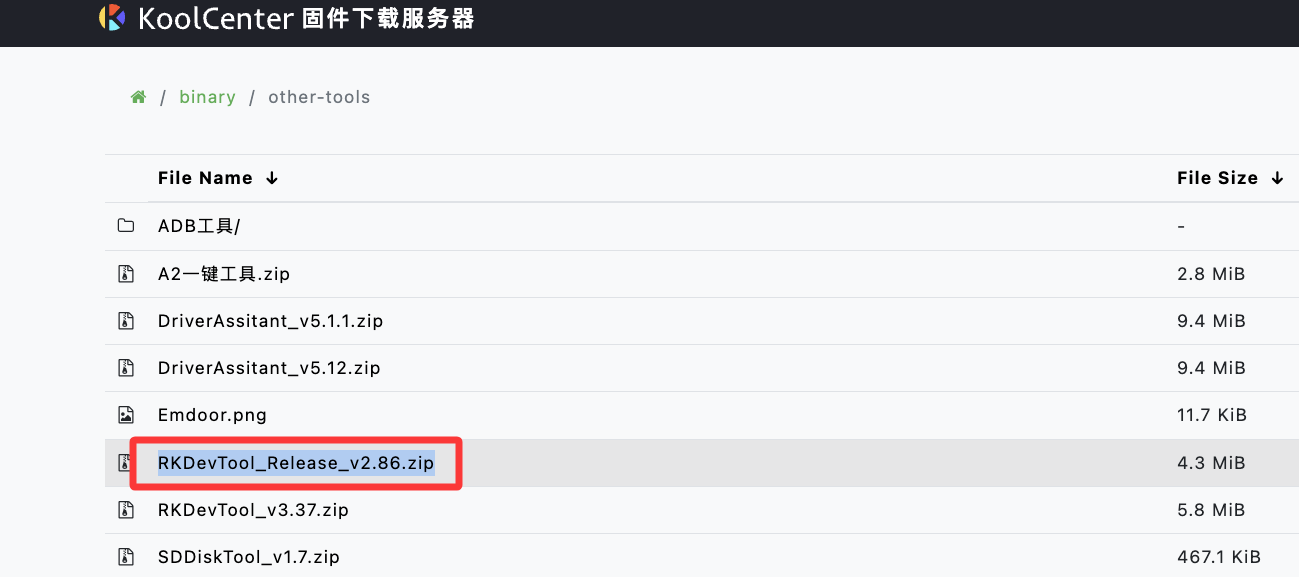Open Emdoor.png image link
The height and width of the screenshot is (577, 1299).
pyautogui.click(x=212, y=415)
